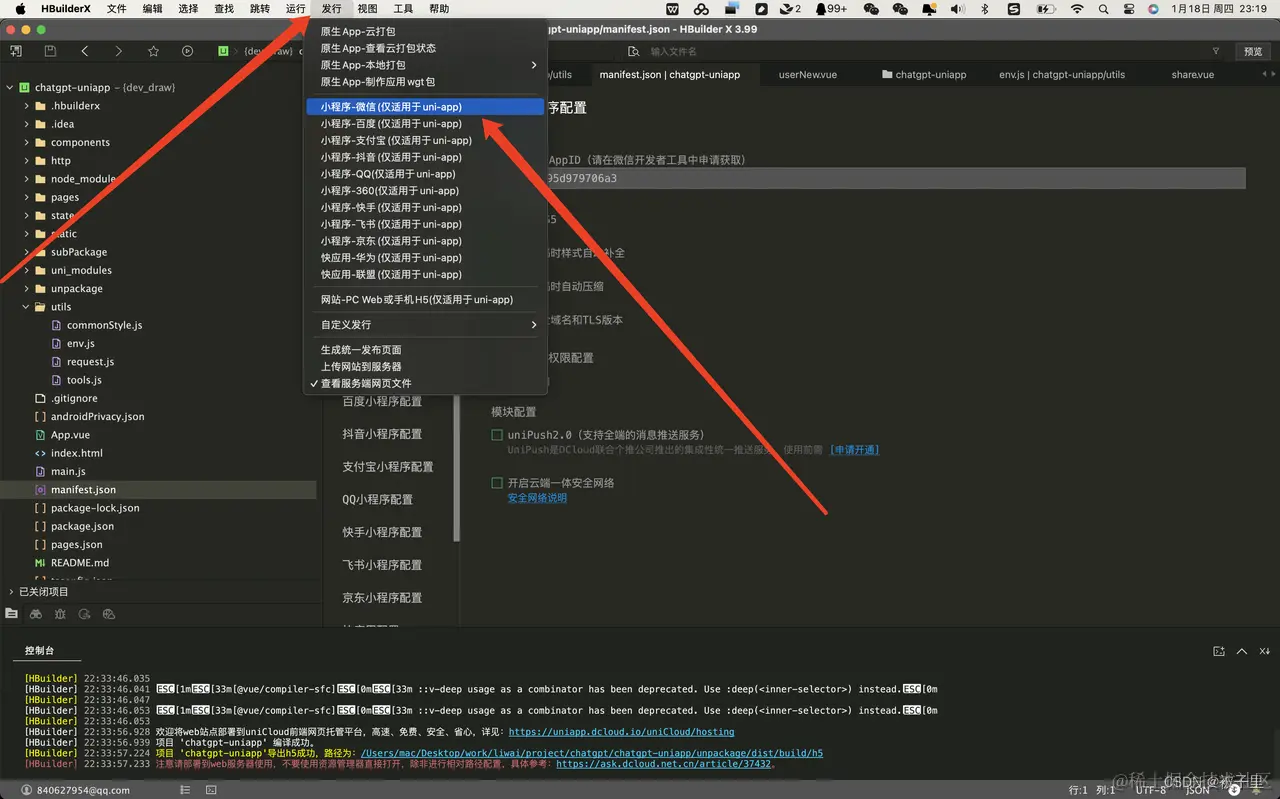Click the filter funnel icon near the search box
Screen dimensions: 1280x799
(x=1216, y=51)
